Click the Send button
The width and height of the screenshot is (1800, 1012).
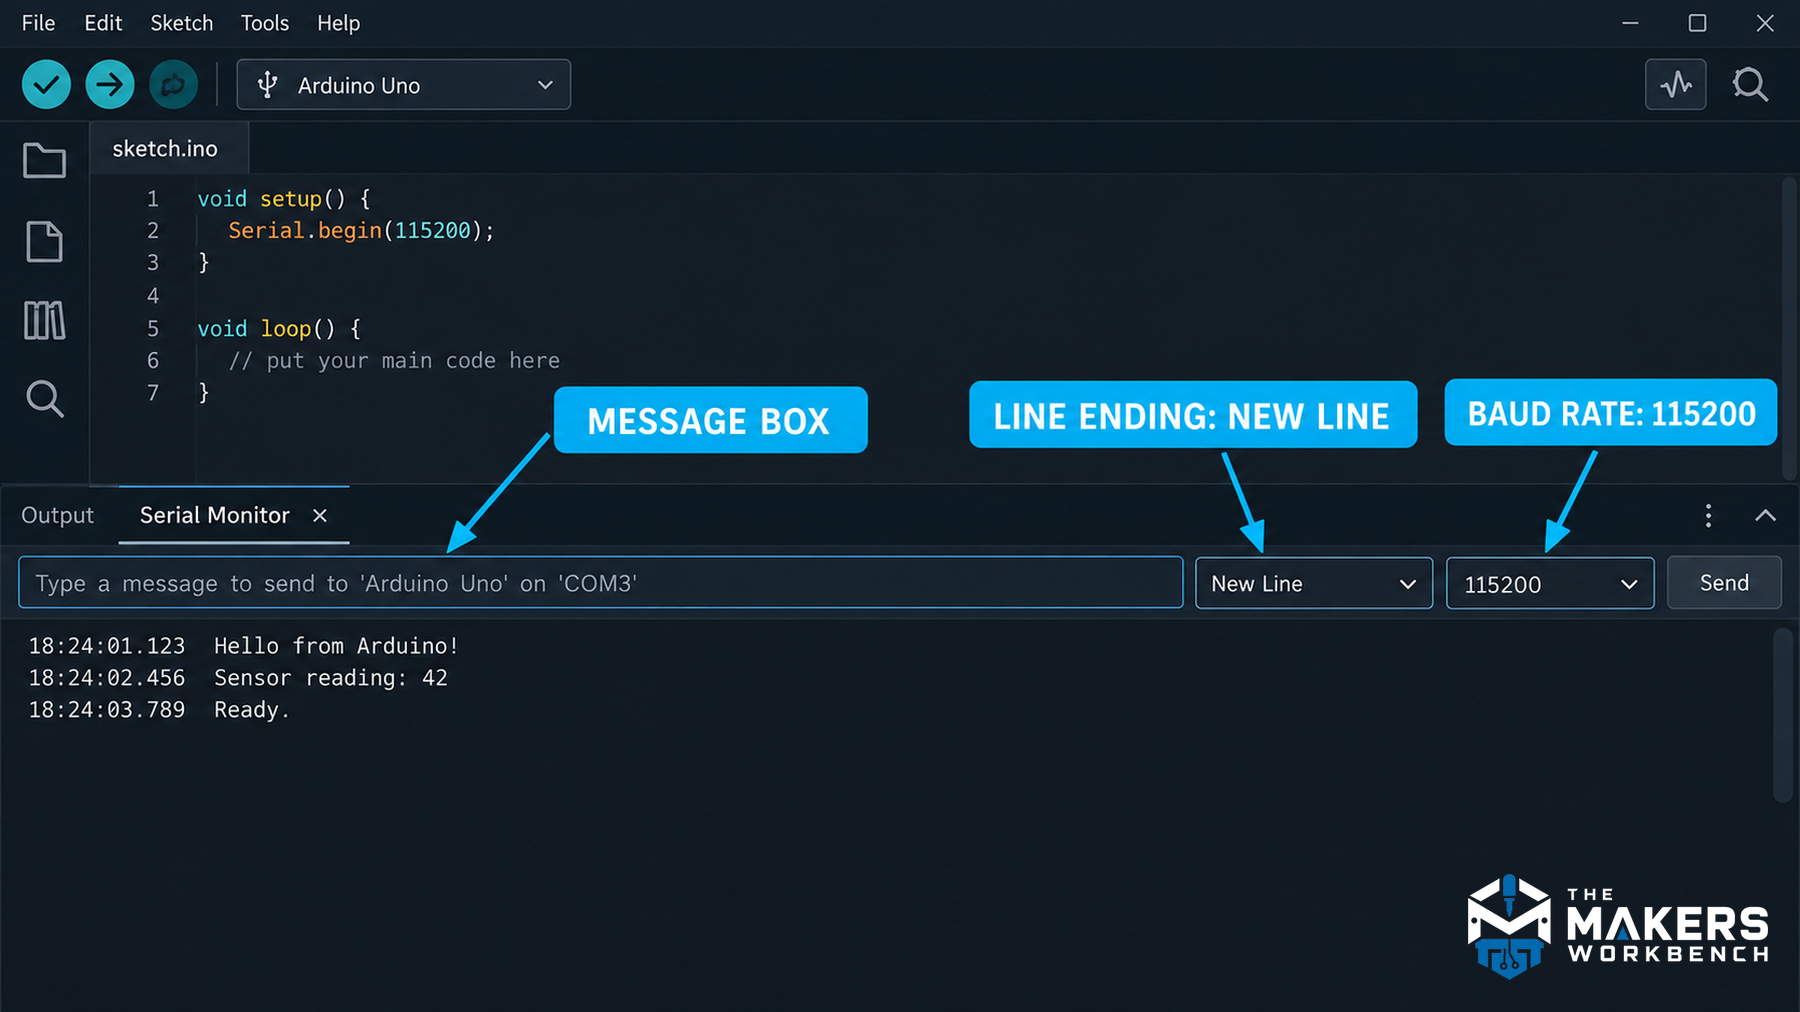[x=1724, y=583]
